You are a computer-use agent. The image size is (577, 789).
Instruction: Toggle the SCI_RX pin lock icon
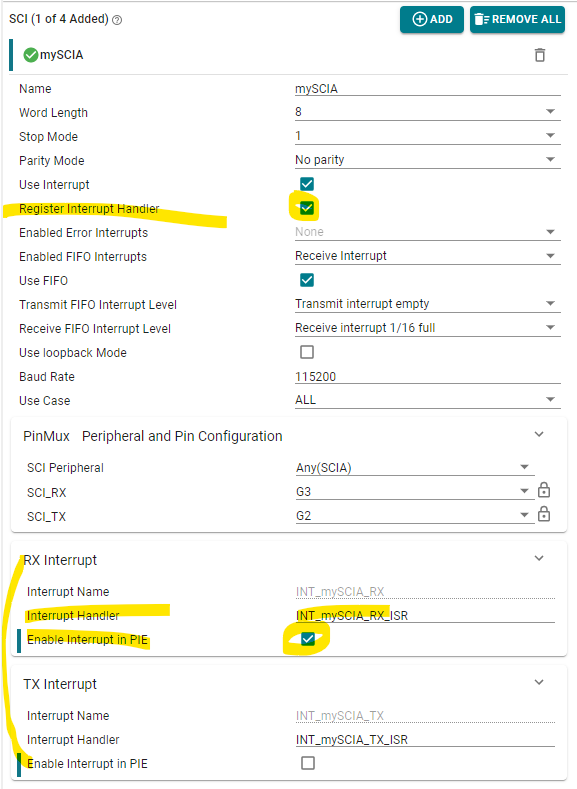tap(544, 490)
